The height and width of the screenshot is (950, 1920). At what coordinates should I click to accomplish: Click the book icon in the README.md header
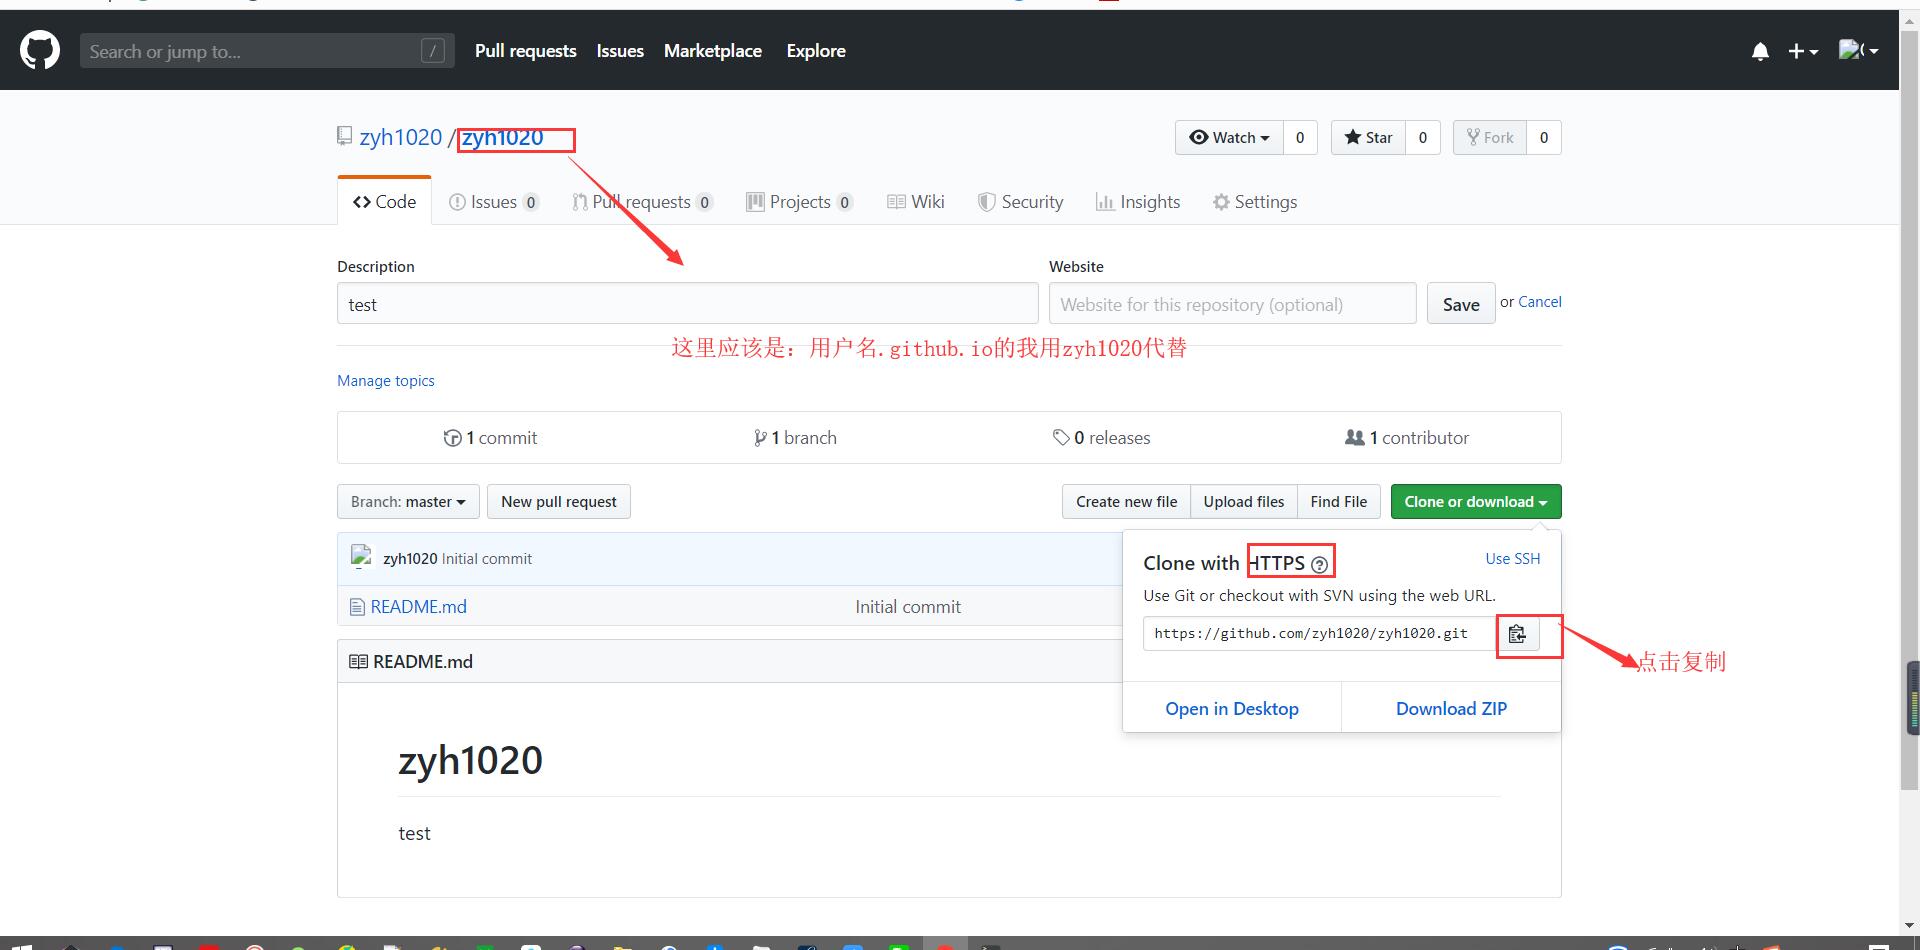pyautogui.click(x=358, y=662)
